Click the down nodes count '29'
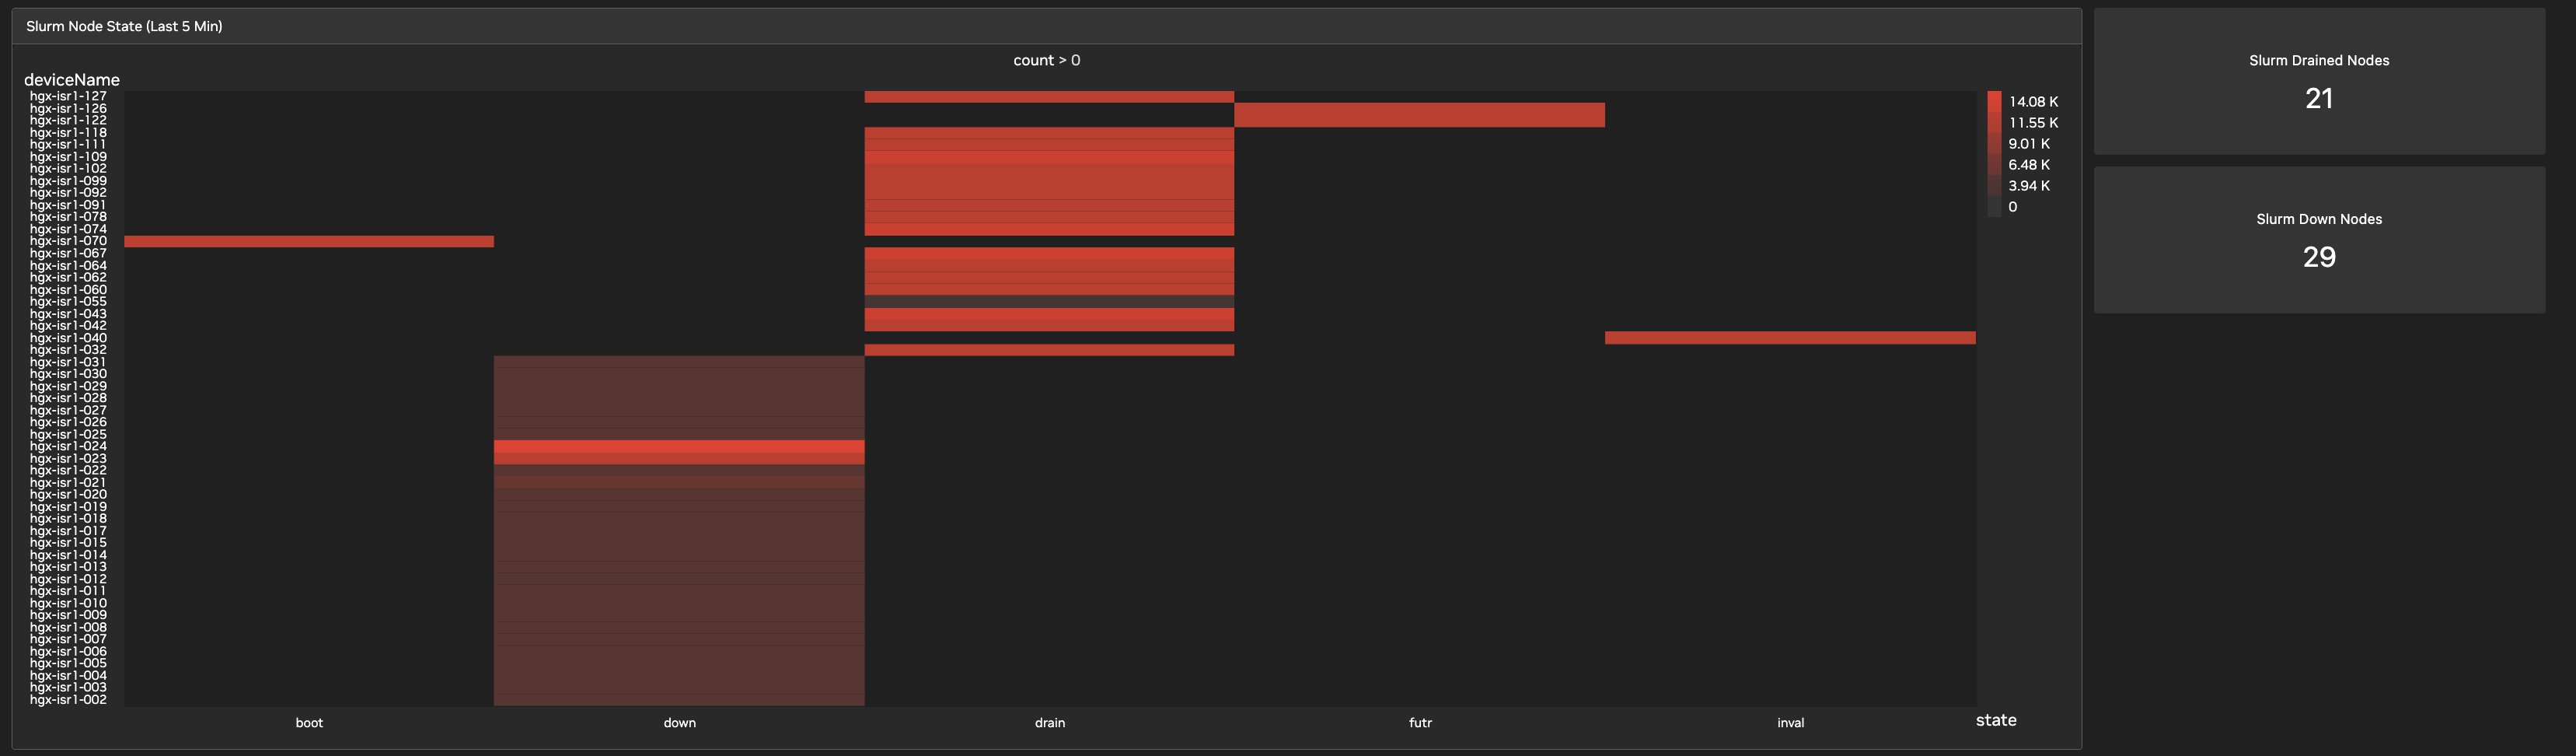The height and width of the screenshot is (756, 2576). pyautogui.click(x=2319, y=257)
